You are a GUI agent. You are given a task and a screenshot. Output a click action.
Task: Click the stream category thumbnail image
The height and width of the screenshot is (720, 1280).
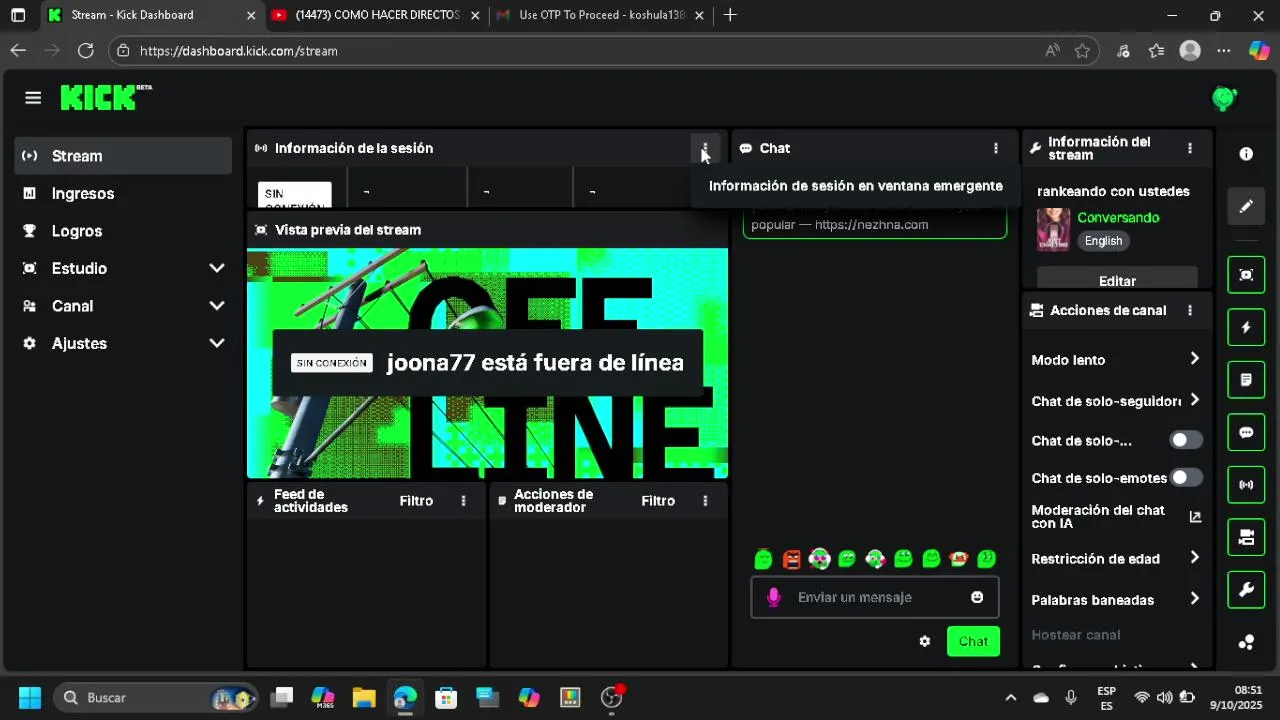(1053, 229)
